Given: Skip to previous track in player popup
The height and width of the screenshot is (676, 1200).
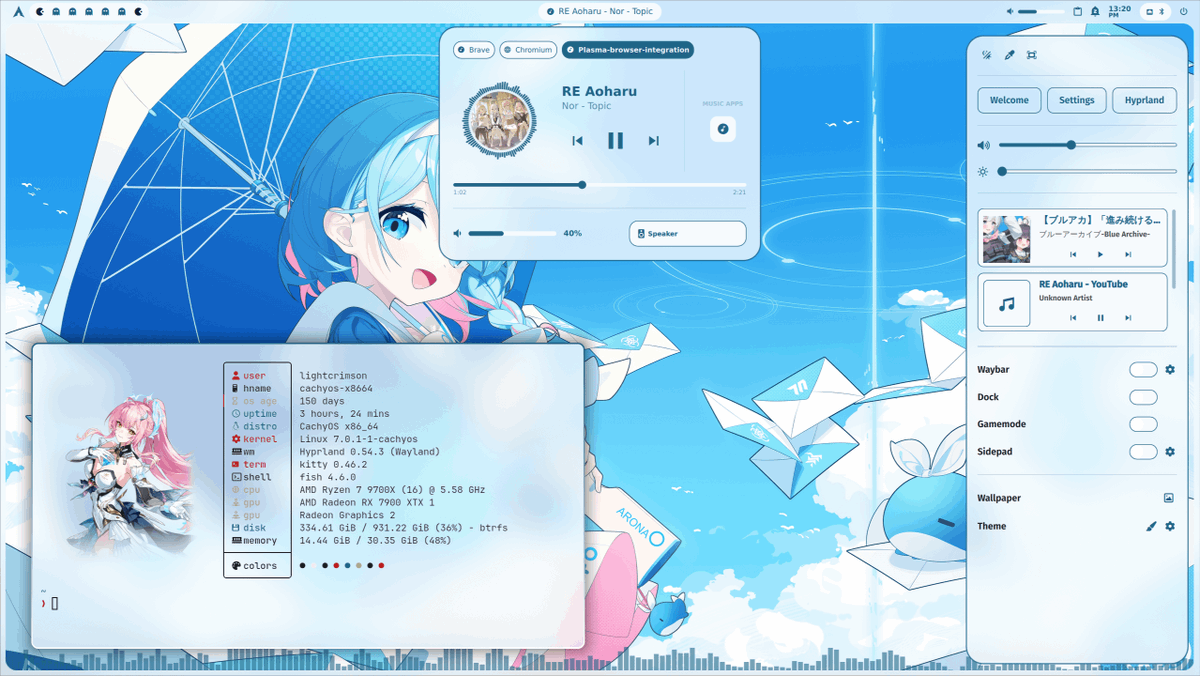Looking at the screenshot, I should (x=577, y=141).
